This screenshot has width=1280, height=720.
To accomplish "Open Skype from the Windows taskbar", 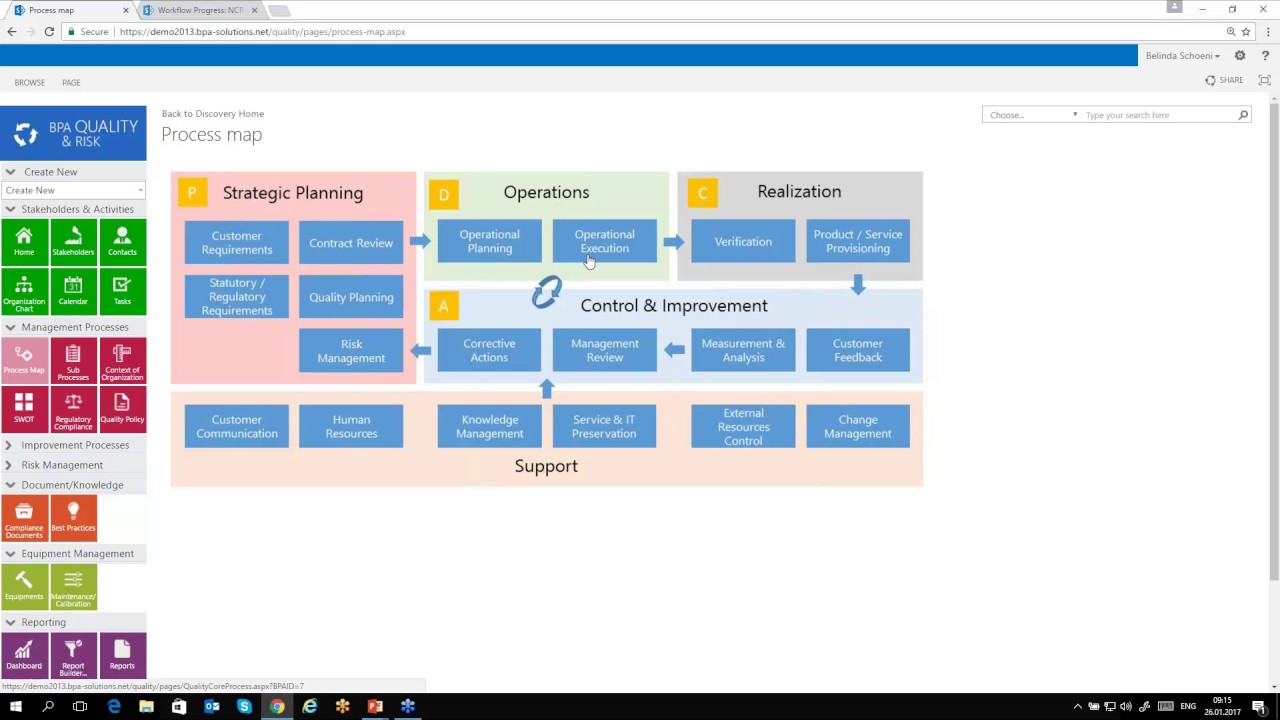I will tap(244, 707).
